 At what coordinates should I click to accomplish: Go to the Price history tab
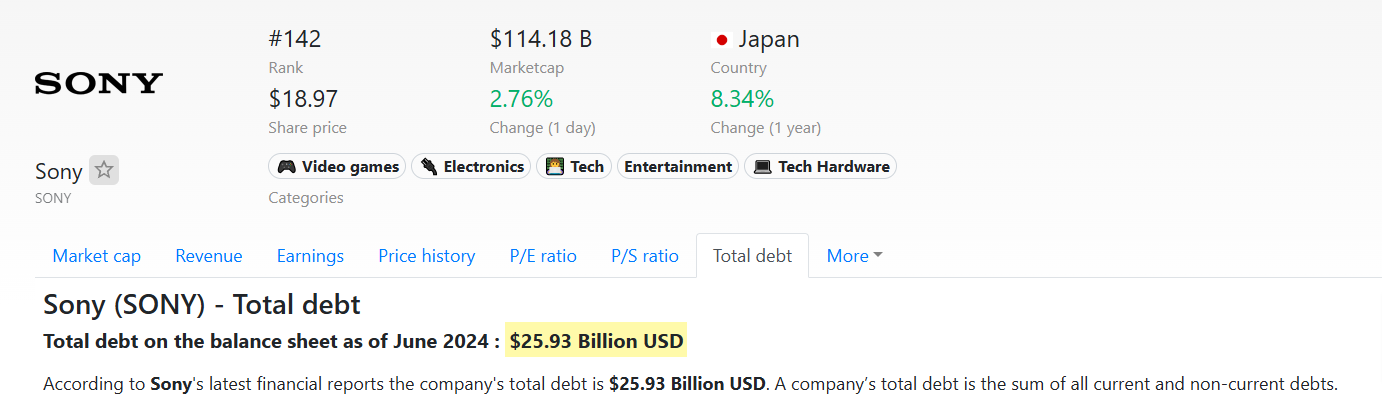[x=427, y=256]
